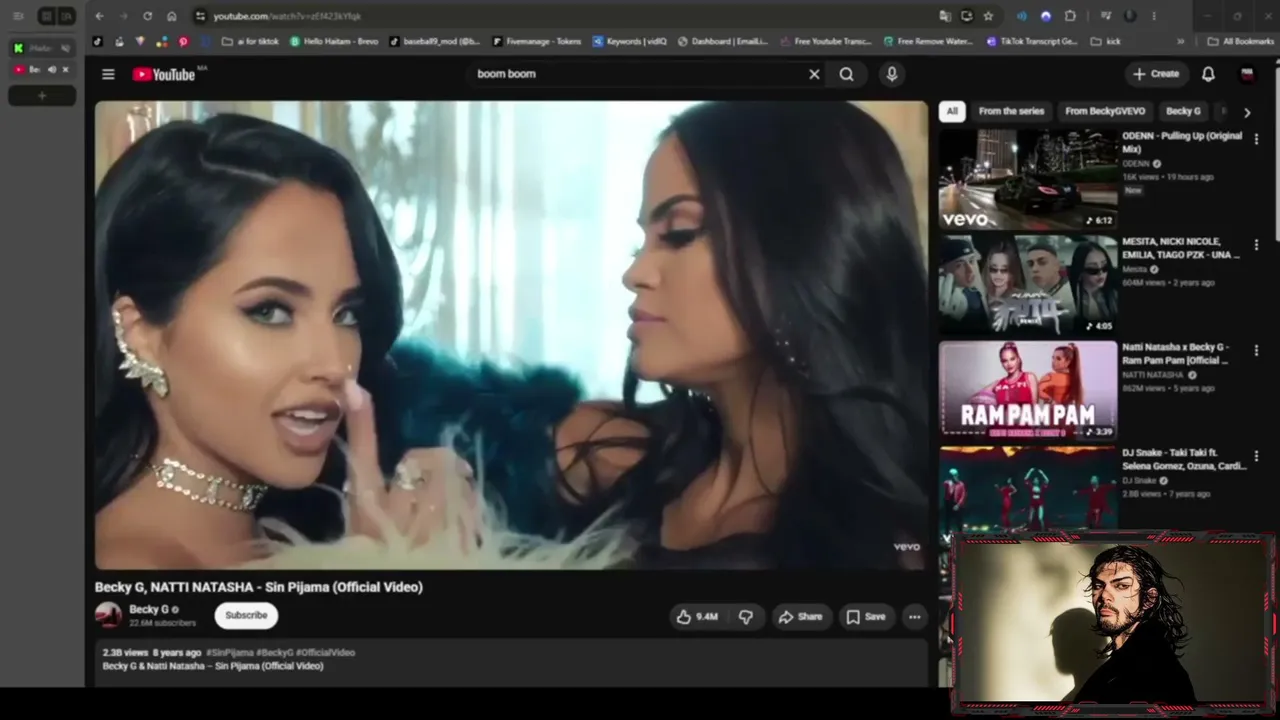Viewport: 1280px width, 720px height.
Task: Open the Fivemanage - Tokens bookmark
Action: (x=536, y=42)
